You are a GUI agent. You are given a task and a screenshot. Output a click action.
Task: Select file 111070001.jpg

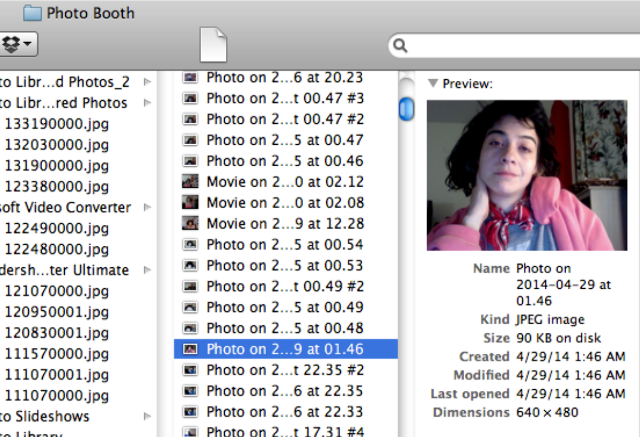[56, 374]
